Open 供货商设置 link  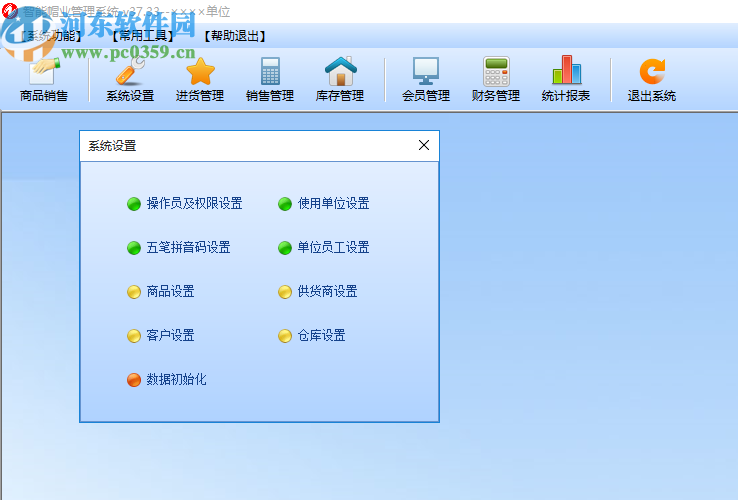327,291
